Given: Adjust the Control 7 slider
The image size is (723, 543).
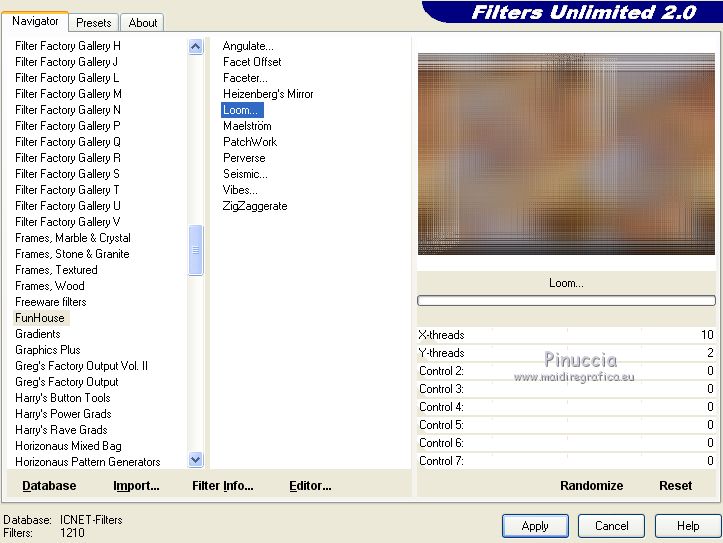Looking at the screenshot, I should pyautogui.click(x=566, y=461).
